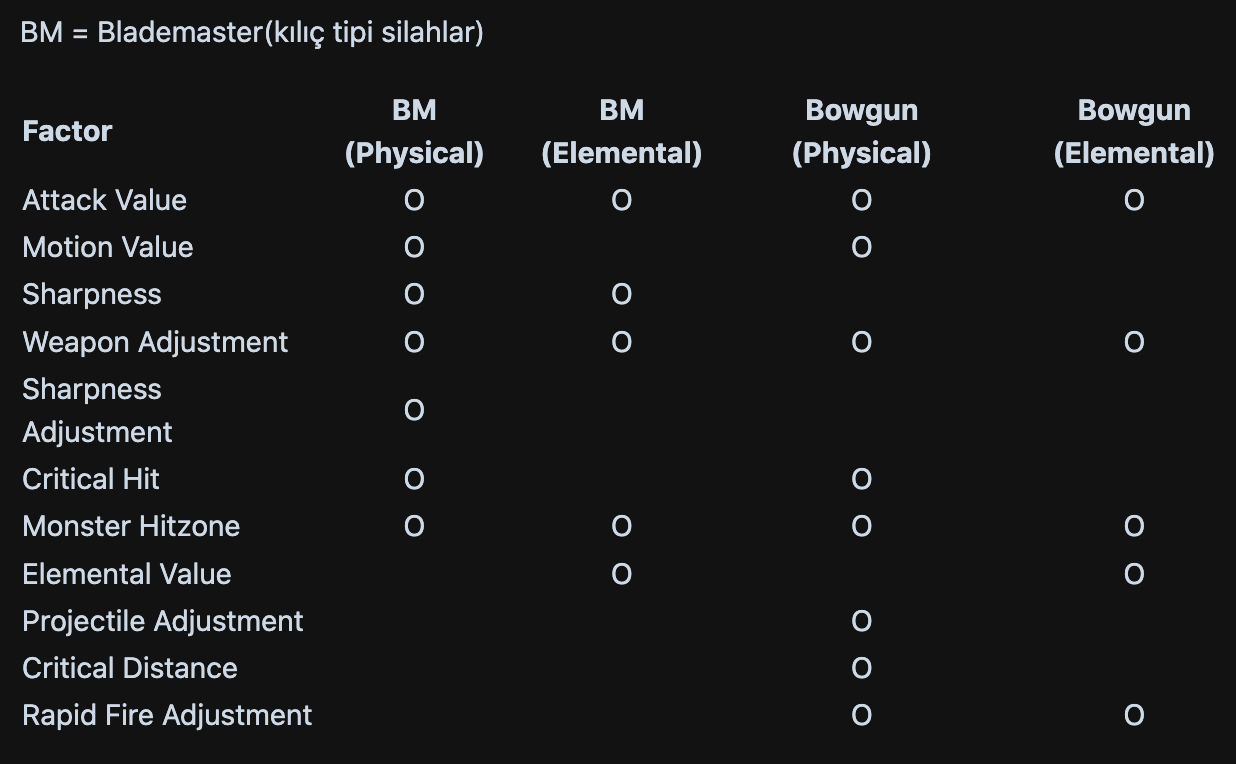1236x764 pixels.
Task: Click the Bowgun (Elemental) column header
Action: click(1134, 131)
